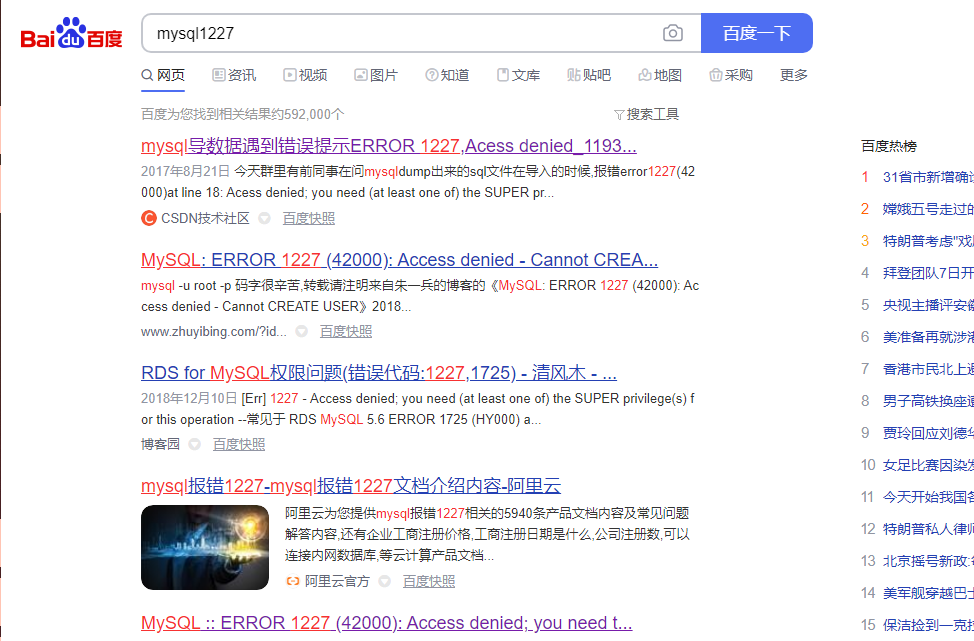Open hot item 11: 今天开始我国
Screen dimensions: 974x641
(x=928, y=497)
